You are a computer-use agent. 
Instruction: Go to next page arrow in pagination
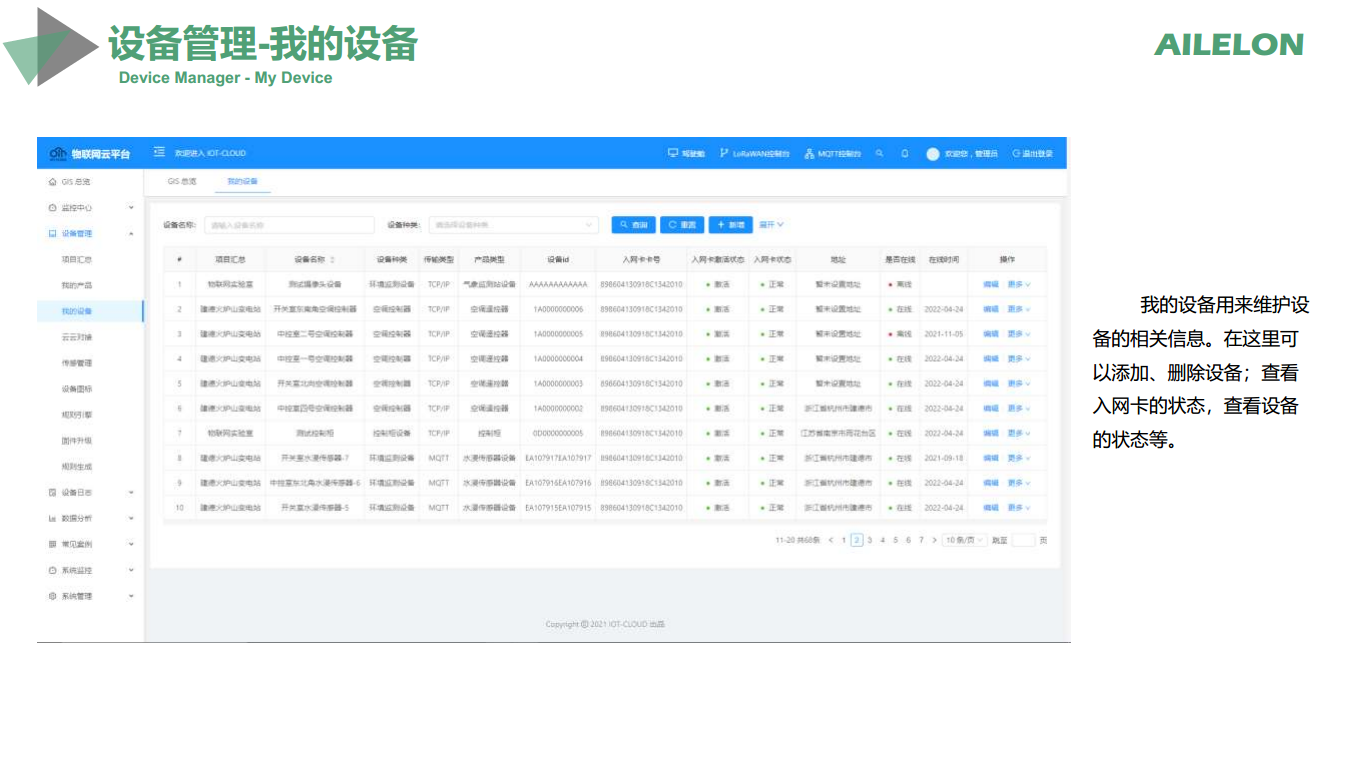tap(934, 540)
